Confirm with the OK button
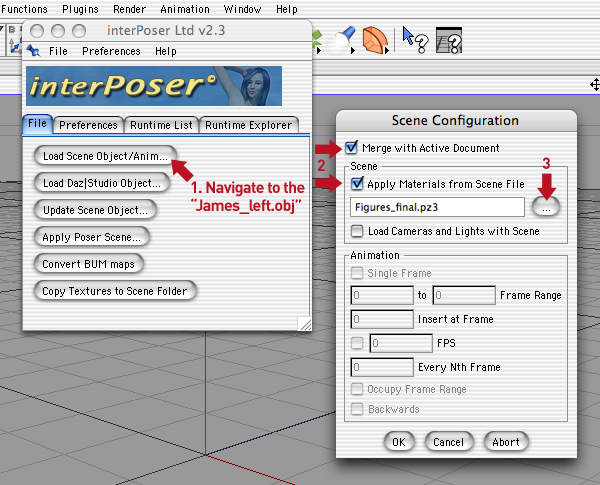This screenshot has height=485, width=600. coord(399,442)
